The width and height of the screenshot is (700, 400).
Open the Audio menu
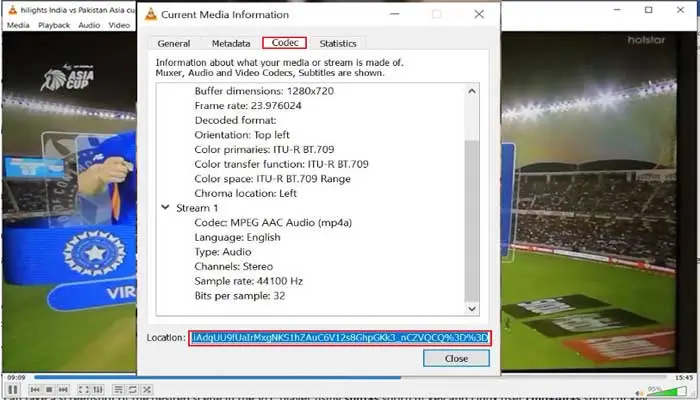tap(89, 24)
